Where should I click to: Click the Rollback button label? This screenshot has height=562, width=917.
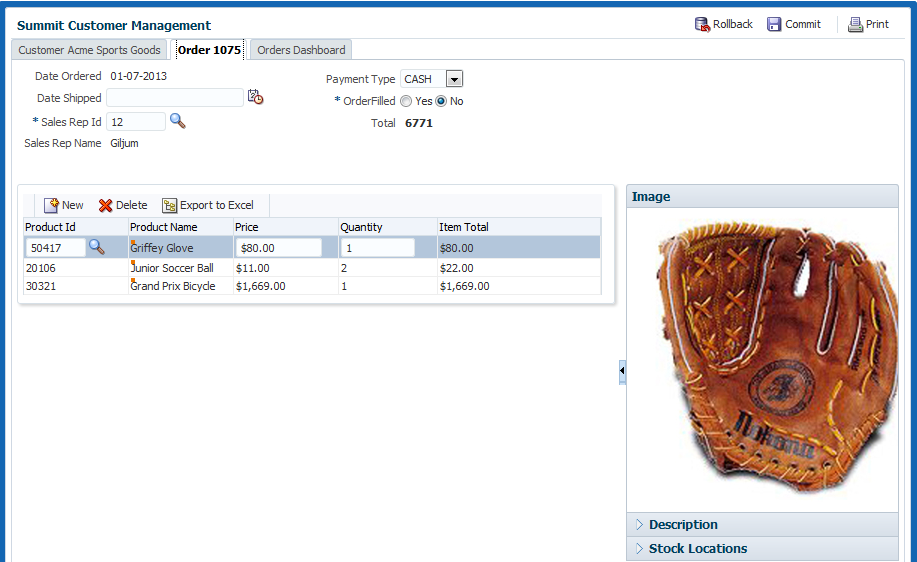pos(733,24)
